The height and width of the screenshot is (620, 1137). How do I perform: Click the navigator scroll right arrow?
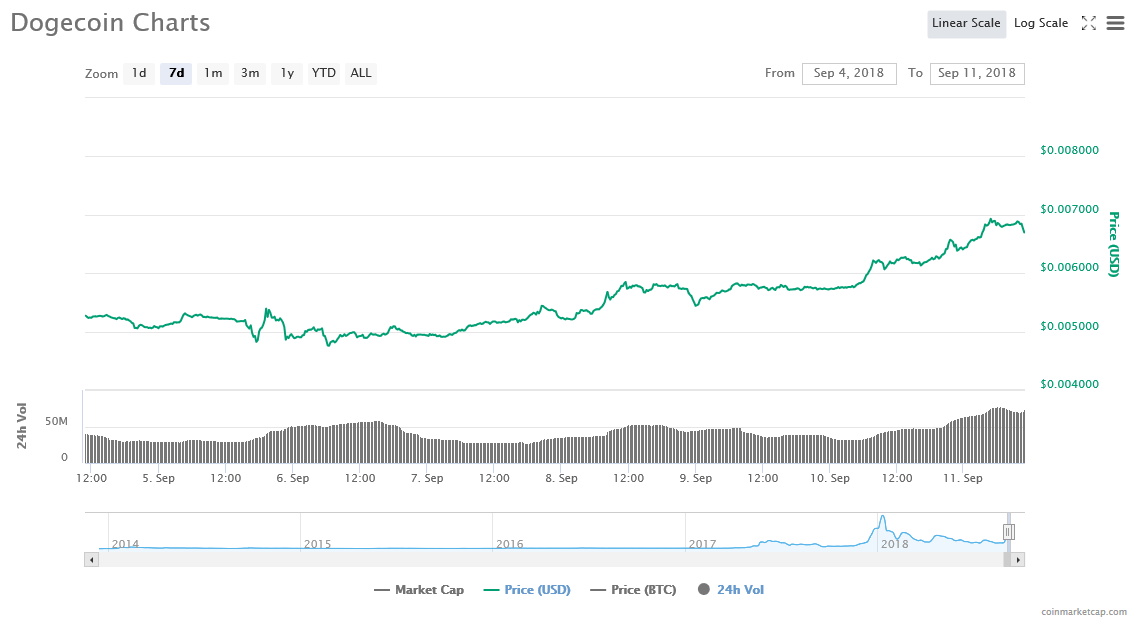coord(1018,560)
